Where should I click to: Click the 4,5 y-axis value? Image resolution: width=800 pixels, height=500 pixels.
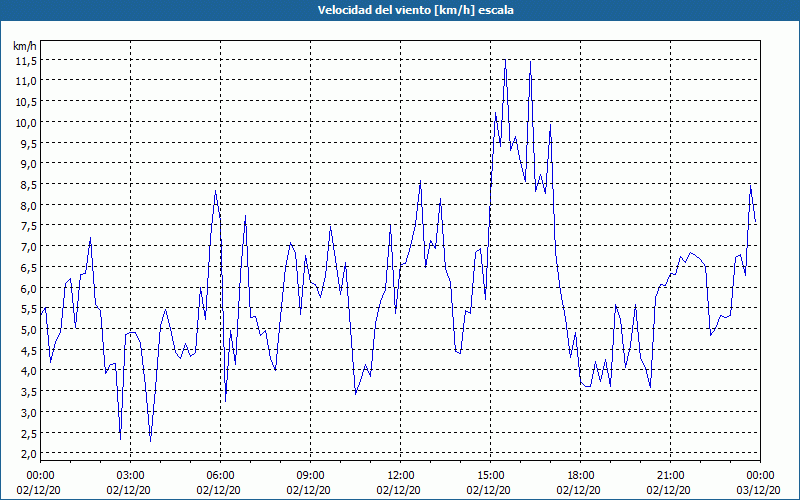pyautogui.click(x=28, y=351)
